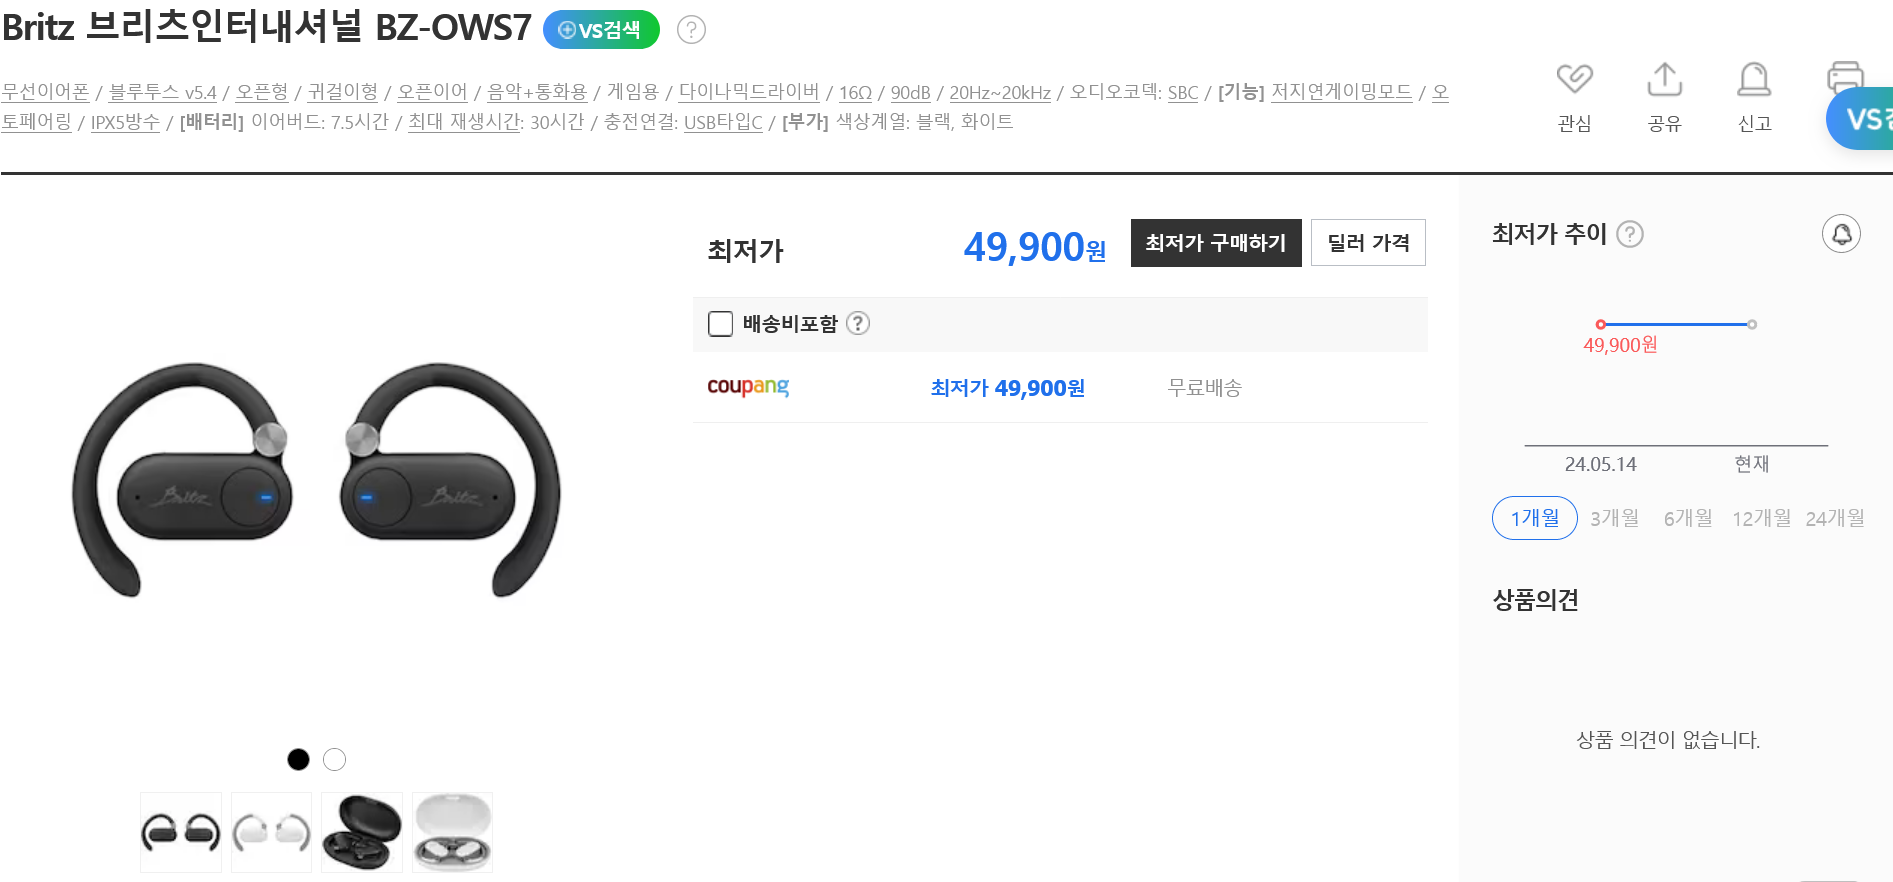Open help icon next to 최저가 추이
1893x882 pixels.
(1630, 234)
